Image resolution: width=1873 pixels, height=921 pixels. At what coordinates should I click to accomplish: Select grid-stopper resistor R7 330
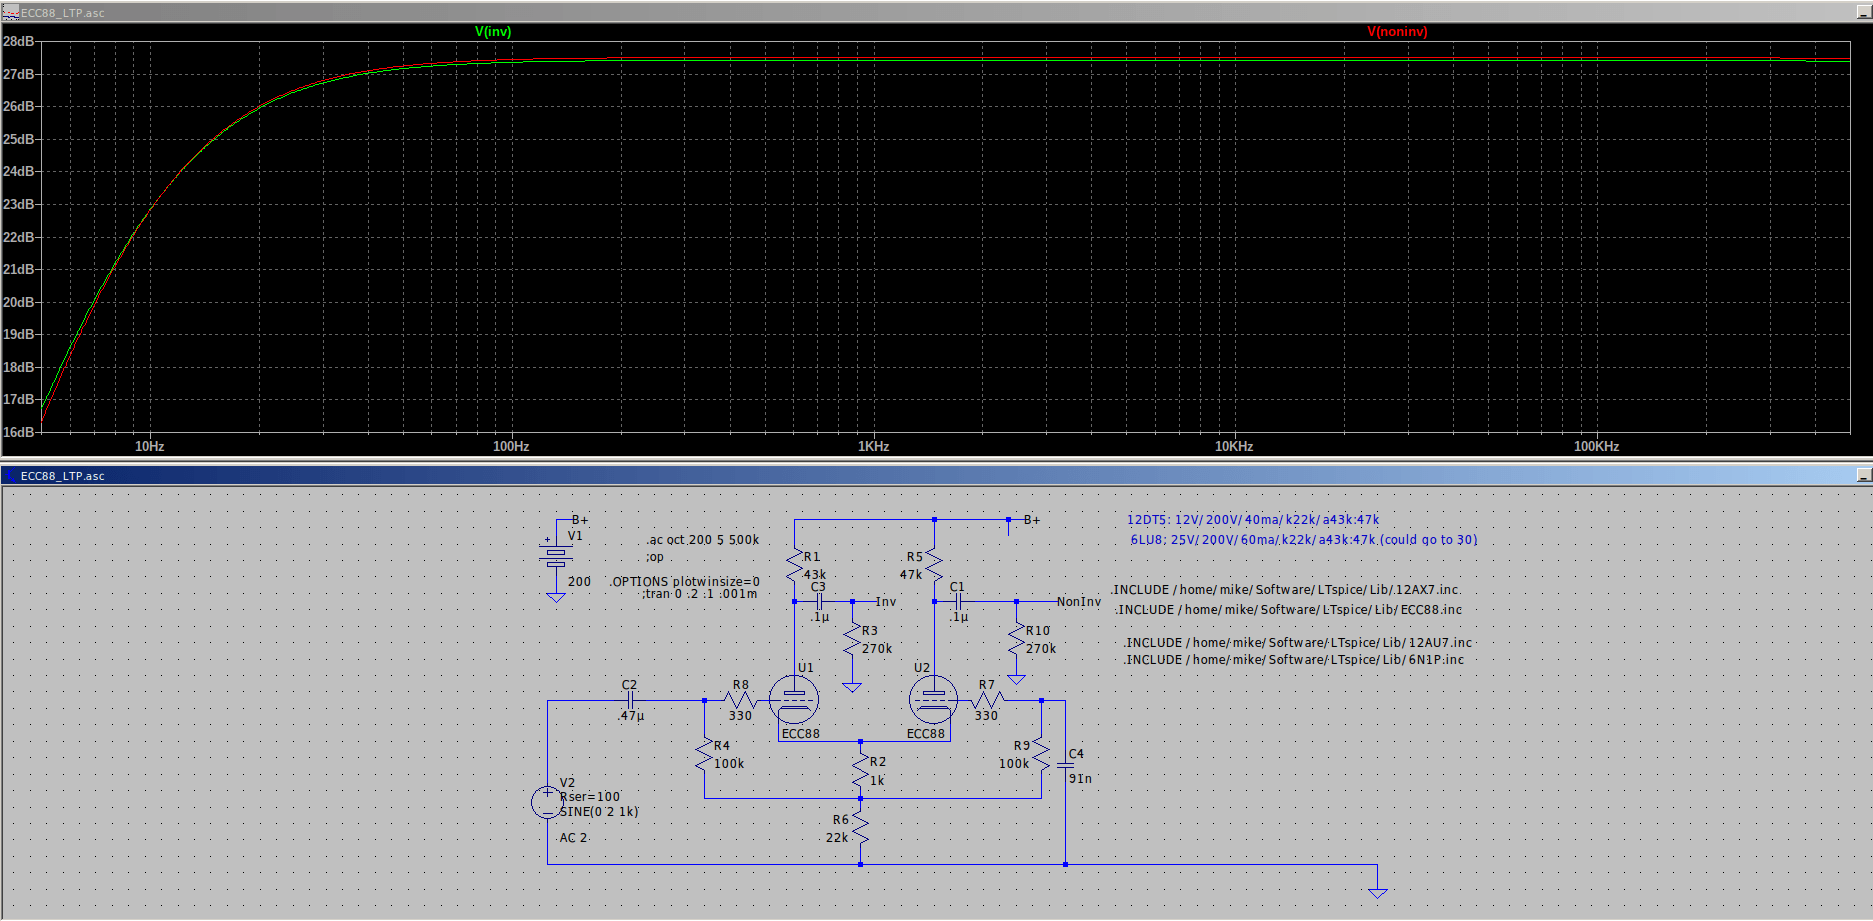point(987,700)
